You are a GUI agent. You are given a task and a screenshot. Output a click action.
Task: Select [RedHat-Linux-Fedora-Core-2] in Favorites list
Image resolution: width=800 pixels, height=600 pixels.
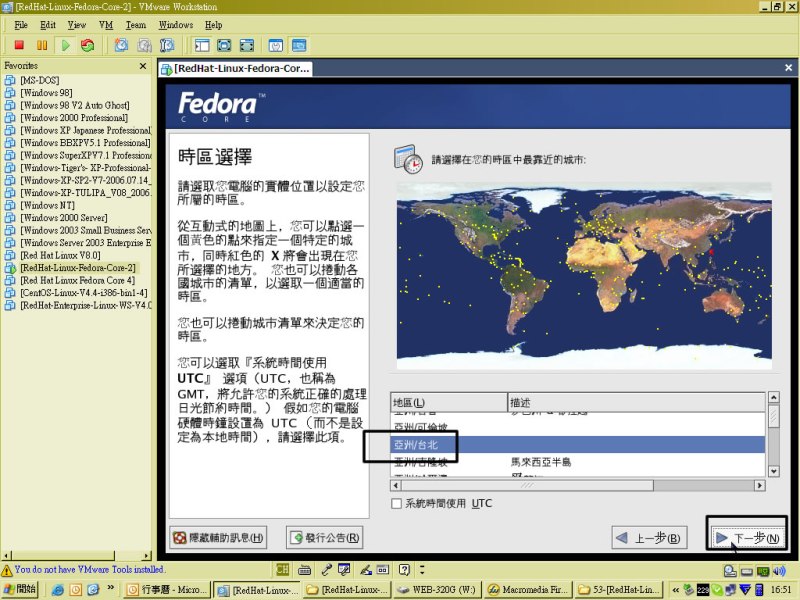[78, 268]
